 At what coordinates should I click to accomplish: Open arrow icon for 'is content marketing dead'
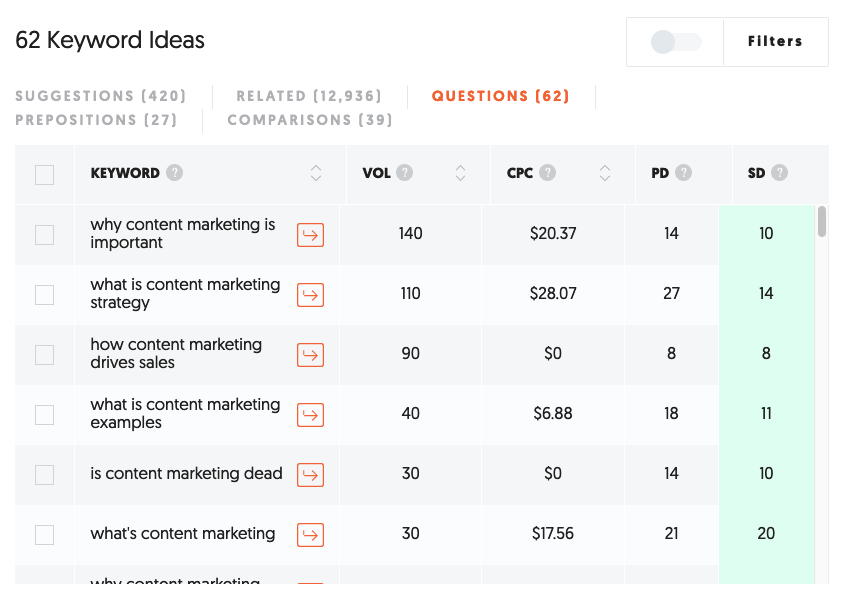[x=311, y=475]
